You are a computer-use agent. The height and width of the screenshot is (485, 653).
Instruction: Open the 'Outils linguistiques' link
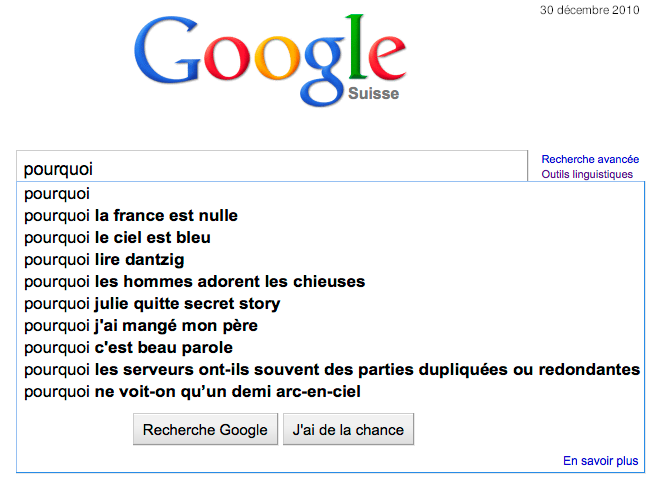587,174
